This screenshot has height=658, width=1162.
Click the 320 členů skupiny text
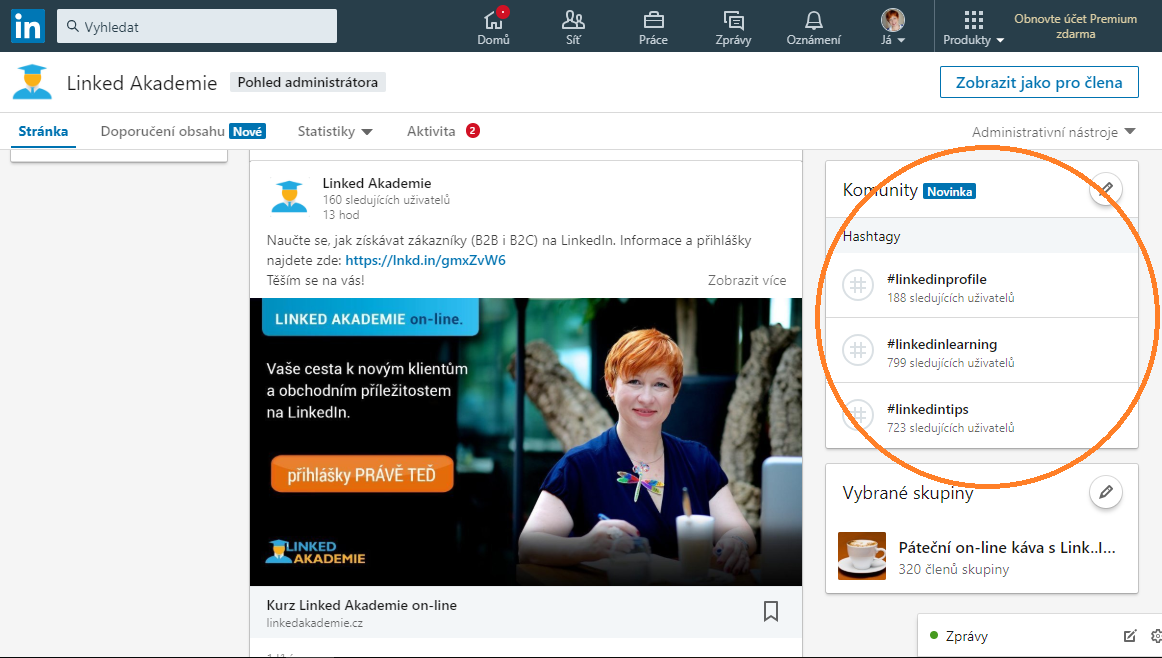pyautogui.click(x=954, y=569)
